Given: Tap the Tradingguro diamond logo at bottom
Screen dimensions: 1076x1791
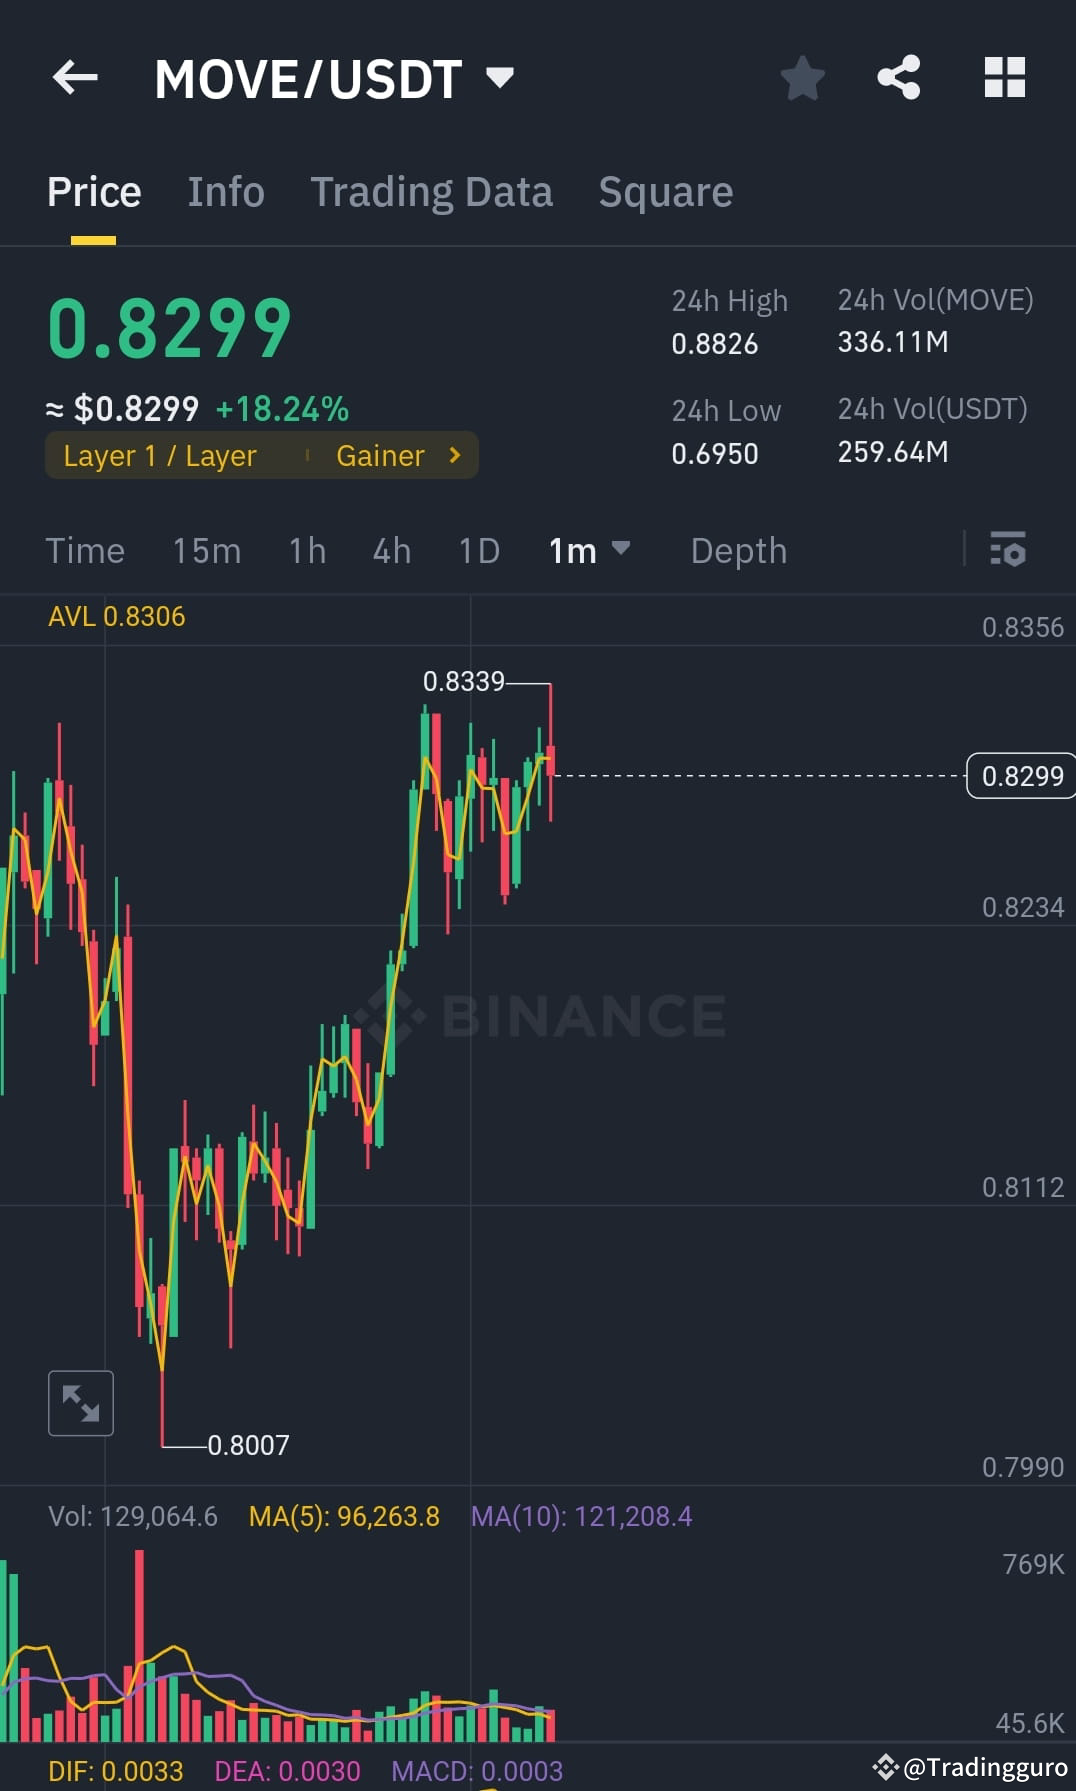Looking at the screenshot, I should coord(884,1768).
